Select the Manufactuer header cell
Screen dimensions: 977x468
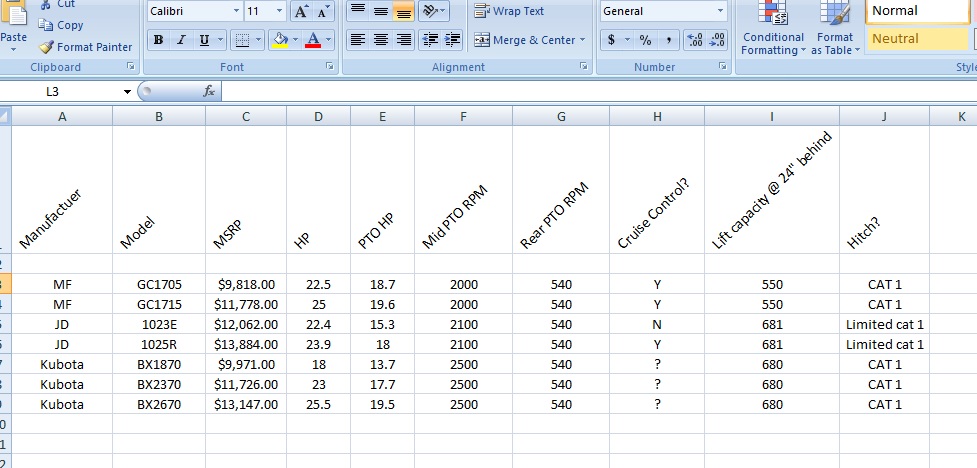click(x=62, y=189)
